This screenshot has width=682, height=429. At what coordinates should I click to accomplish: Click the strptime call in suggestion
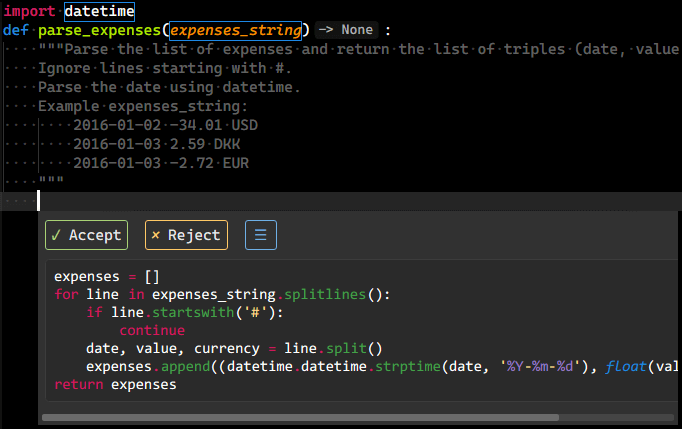point(408,366)
